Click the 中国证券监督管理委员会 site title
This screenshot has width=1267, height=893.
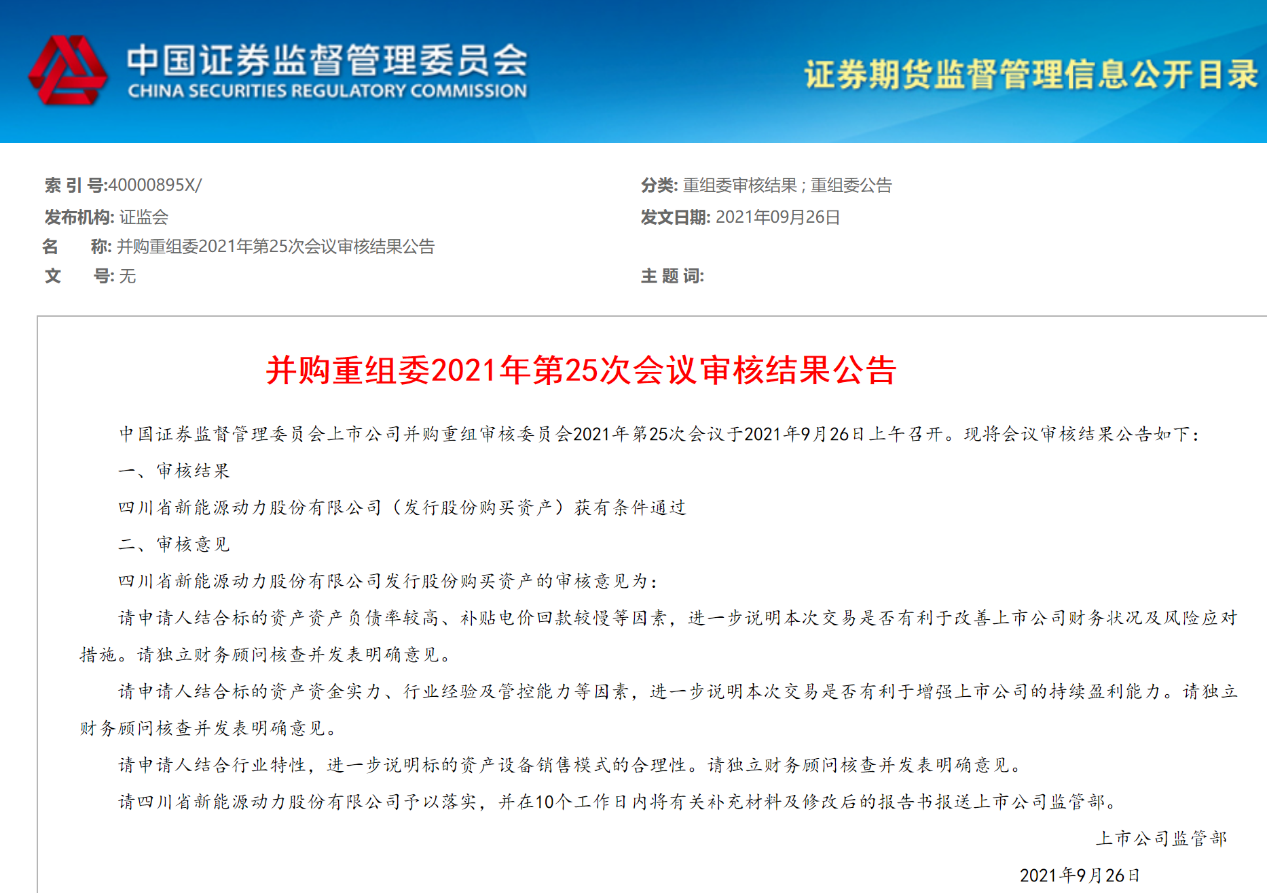326,59
